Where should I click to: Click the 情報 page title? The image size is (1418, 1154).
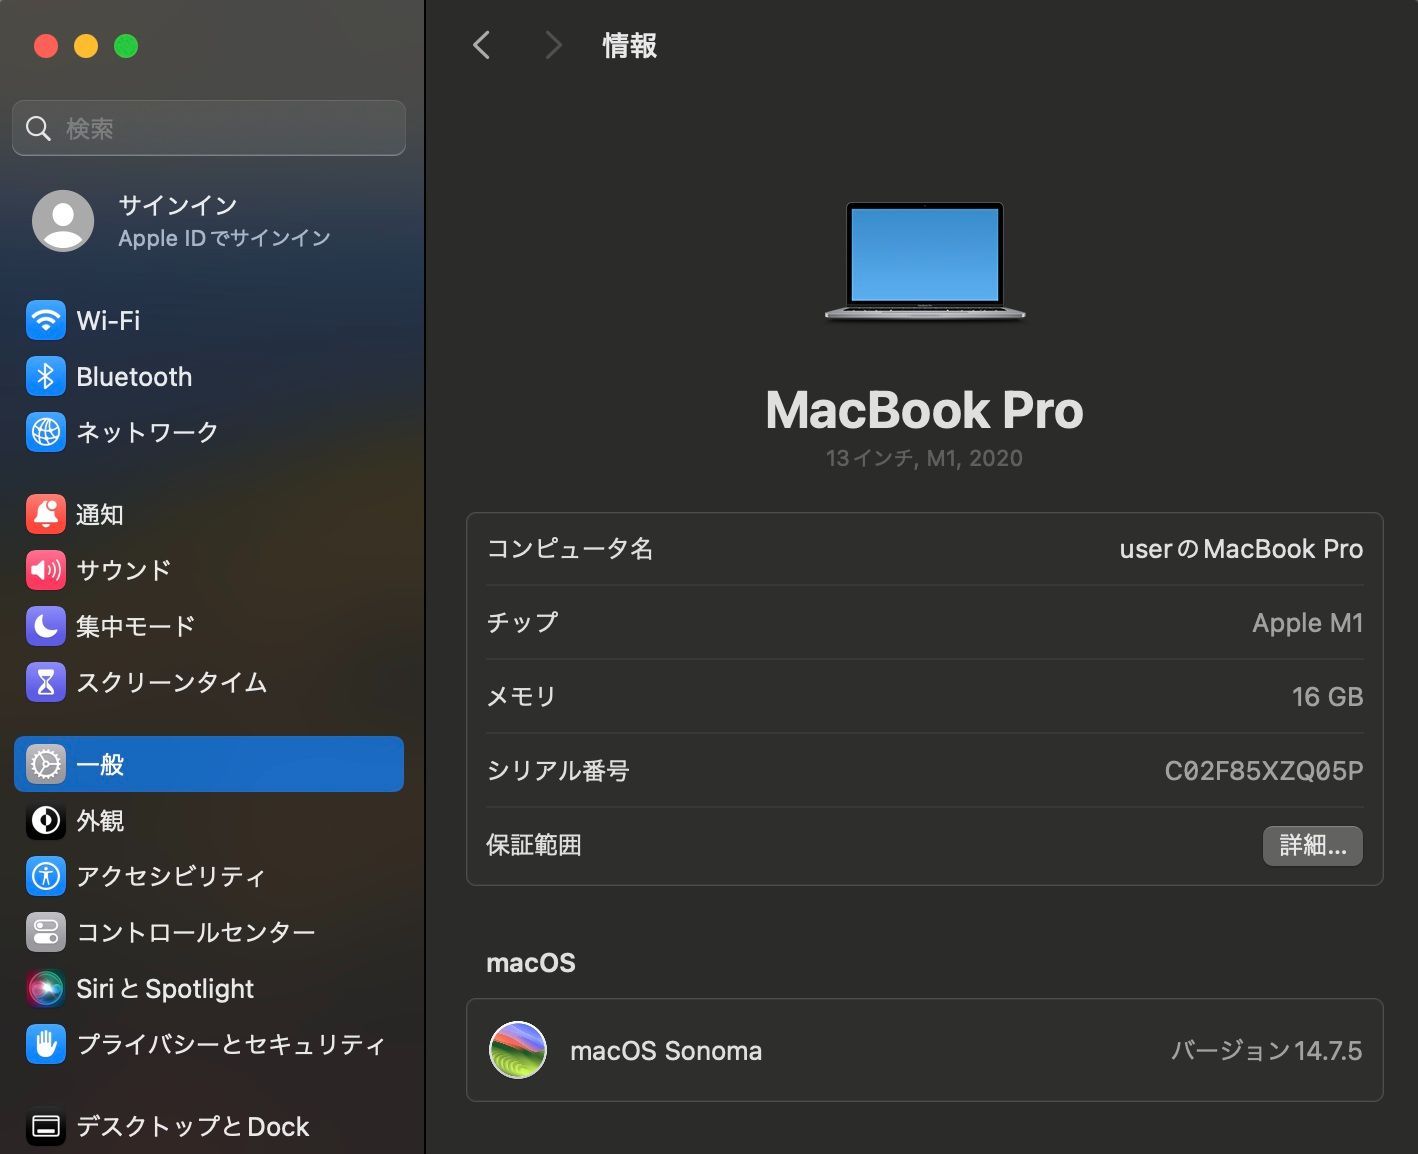(629, 45)
